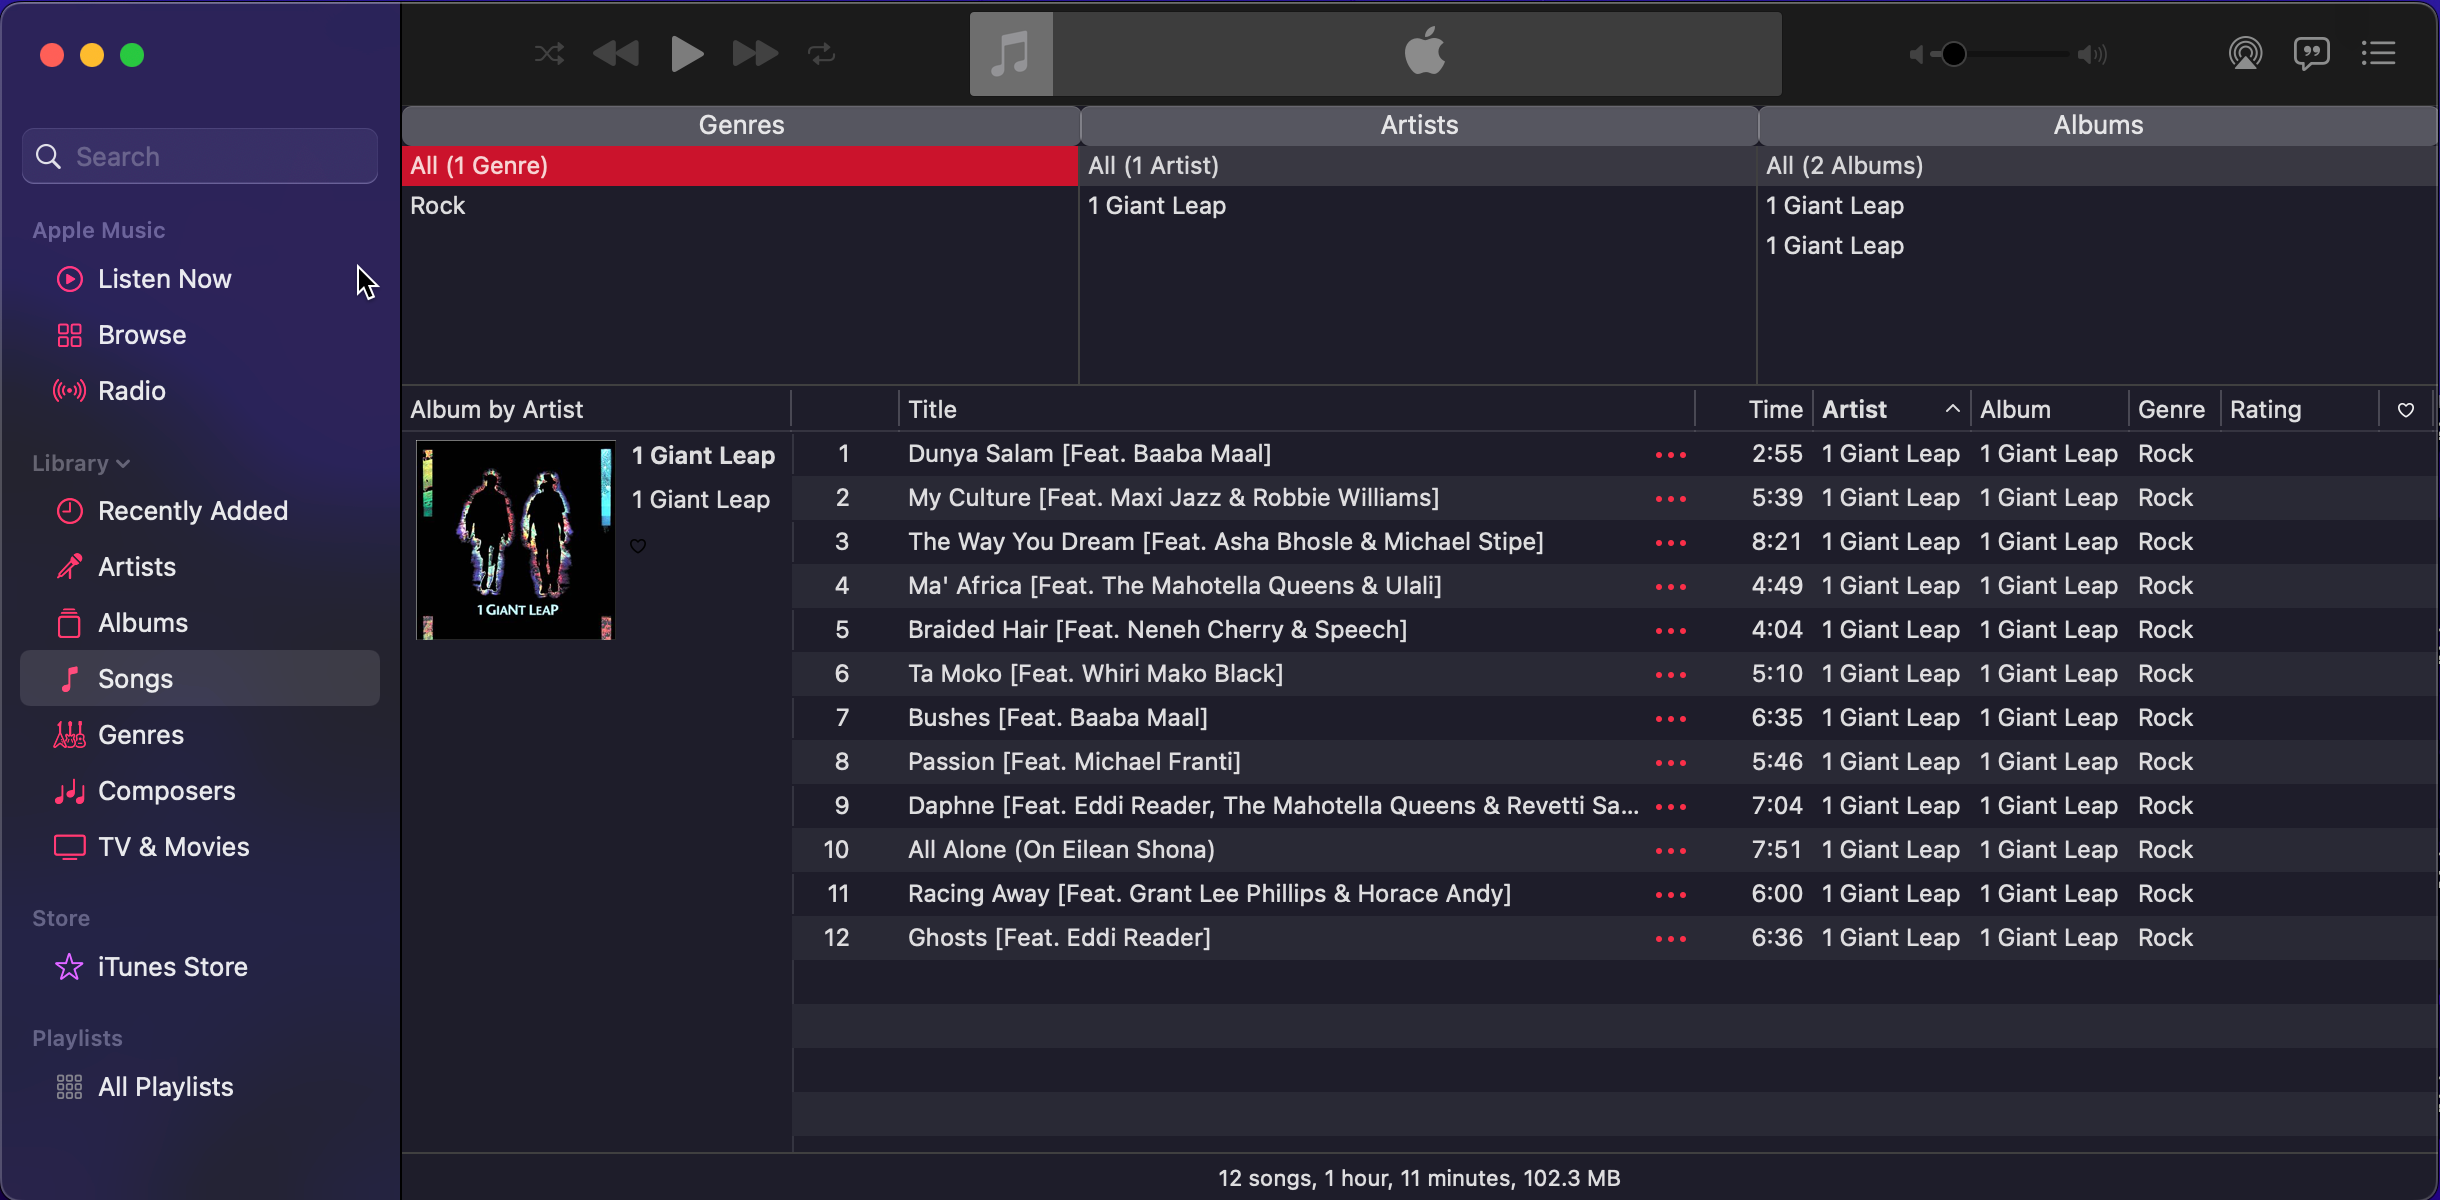Go to previous track

(x=616, y=54)
